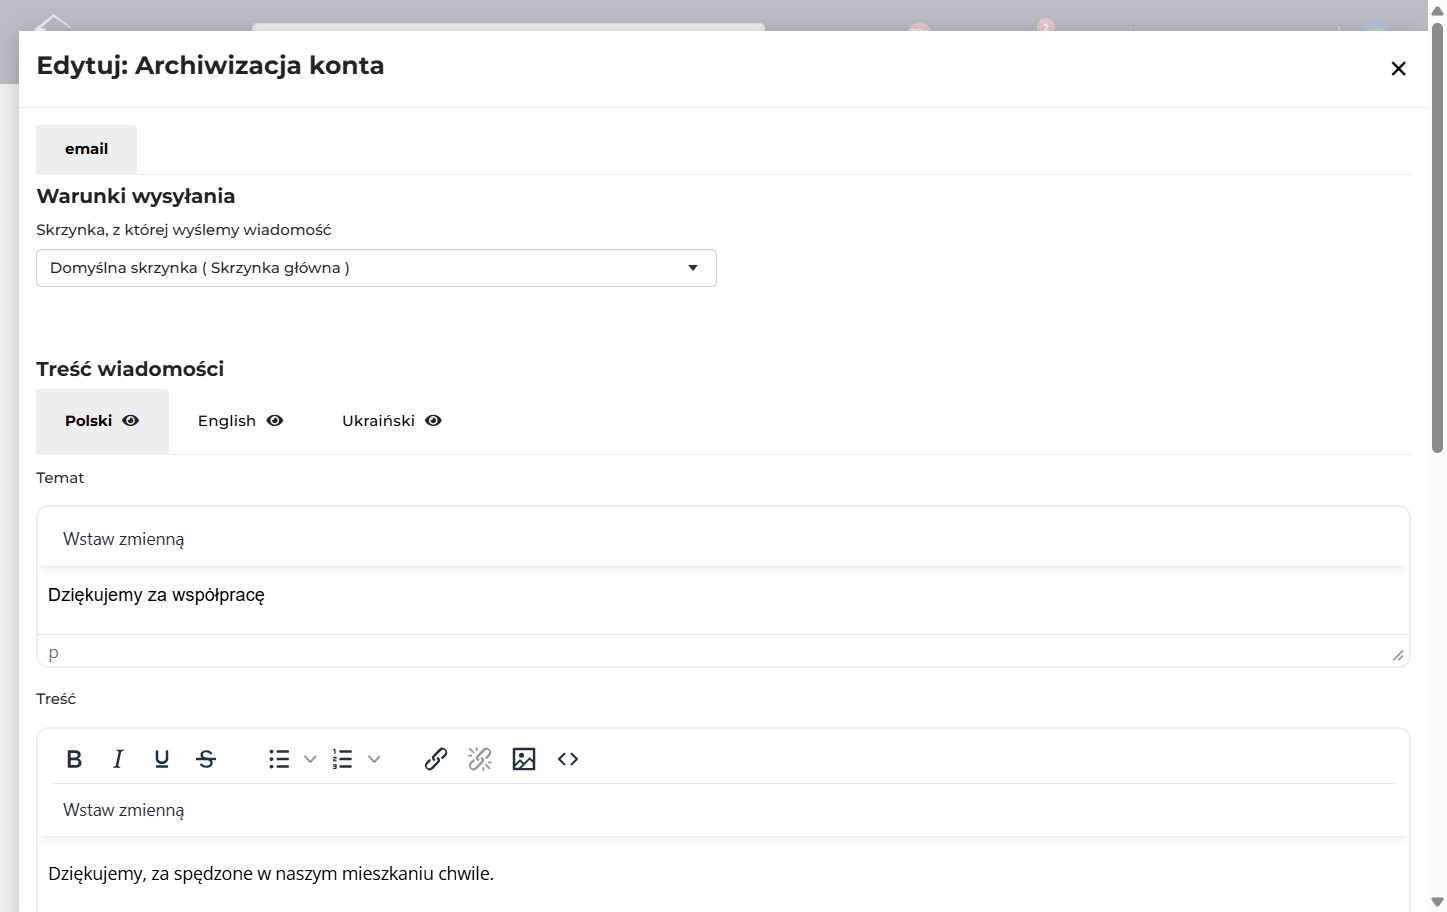Click the Treść field label
This screenshot has height=912, width=1447.
coord(56,699)
